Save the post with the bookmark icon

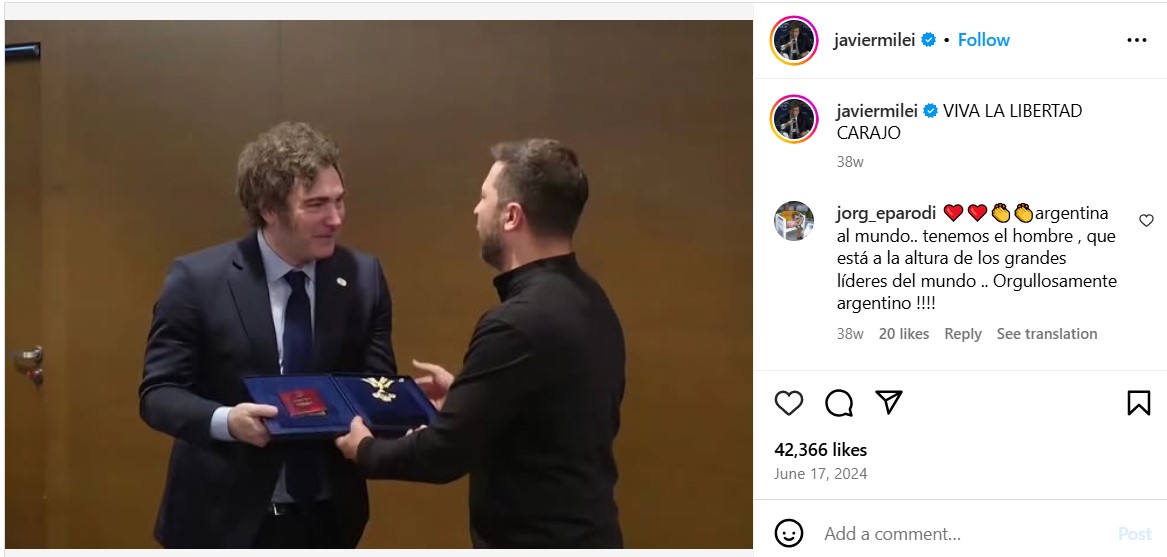(x=1139, y=403)
